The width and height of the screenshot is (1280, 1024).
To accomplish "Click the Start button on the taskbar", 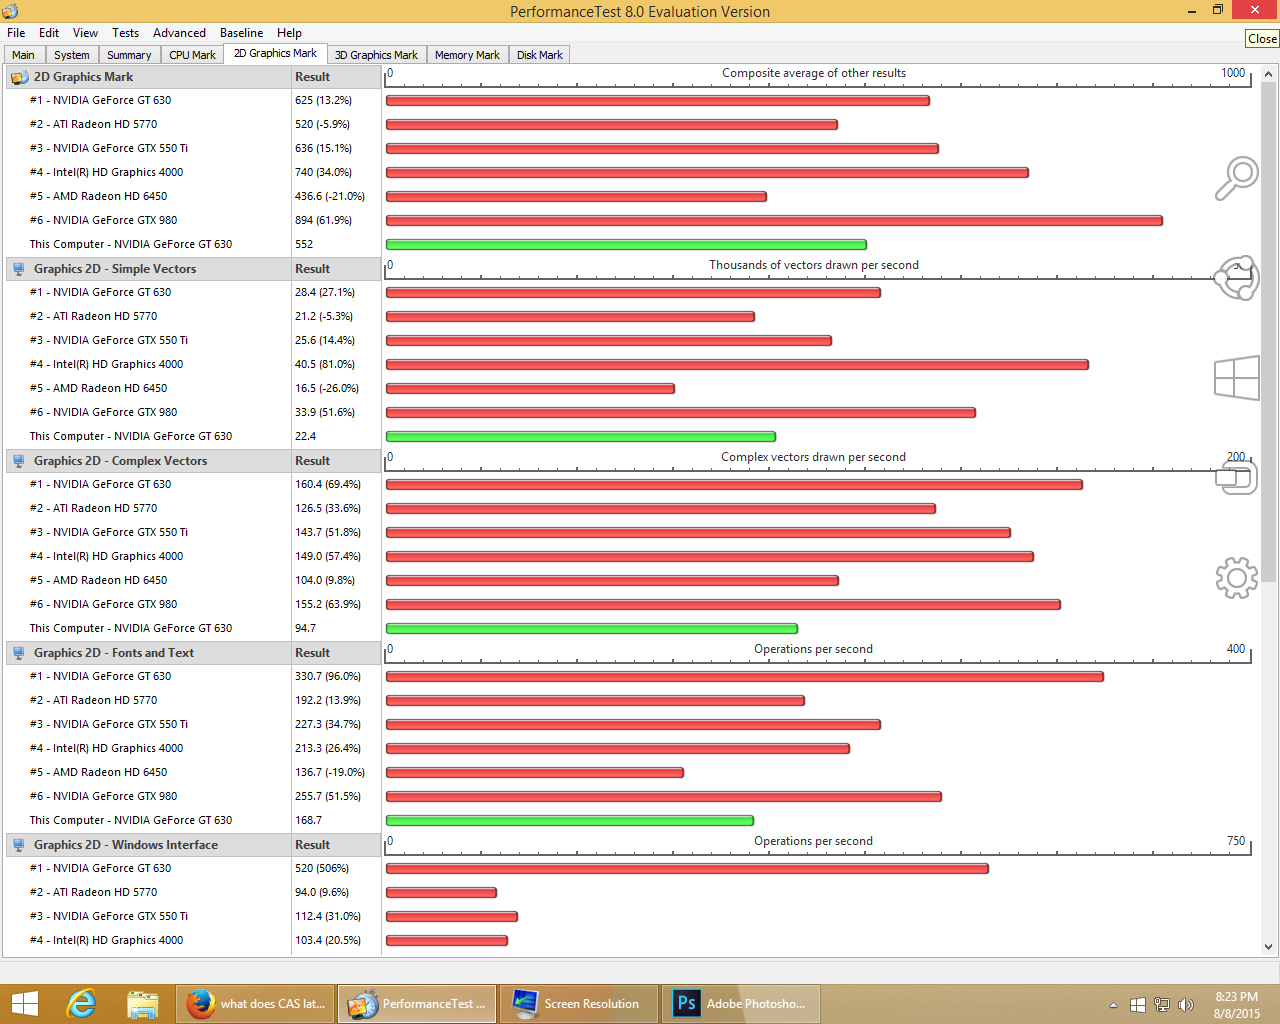I will click(x=24, y=1004).
